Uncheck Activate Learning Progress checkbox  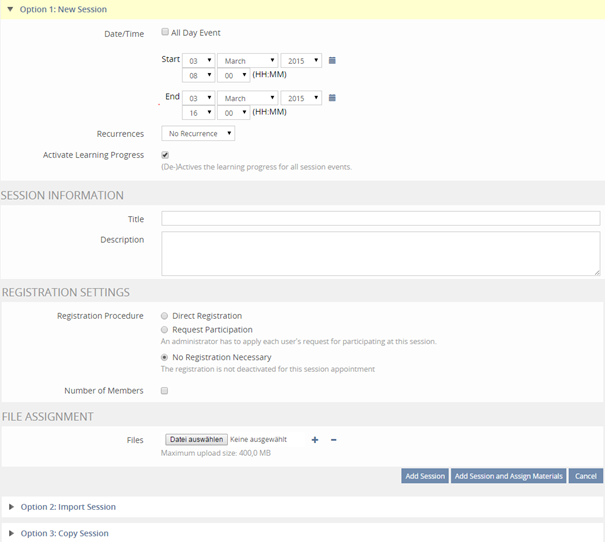pyautogui.click(x=165, y=155)
